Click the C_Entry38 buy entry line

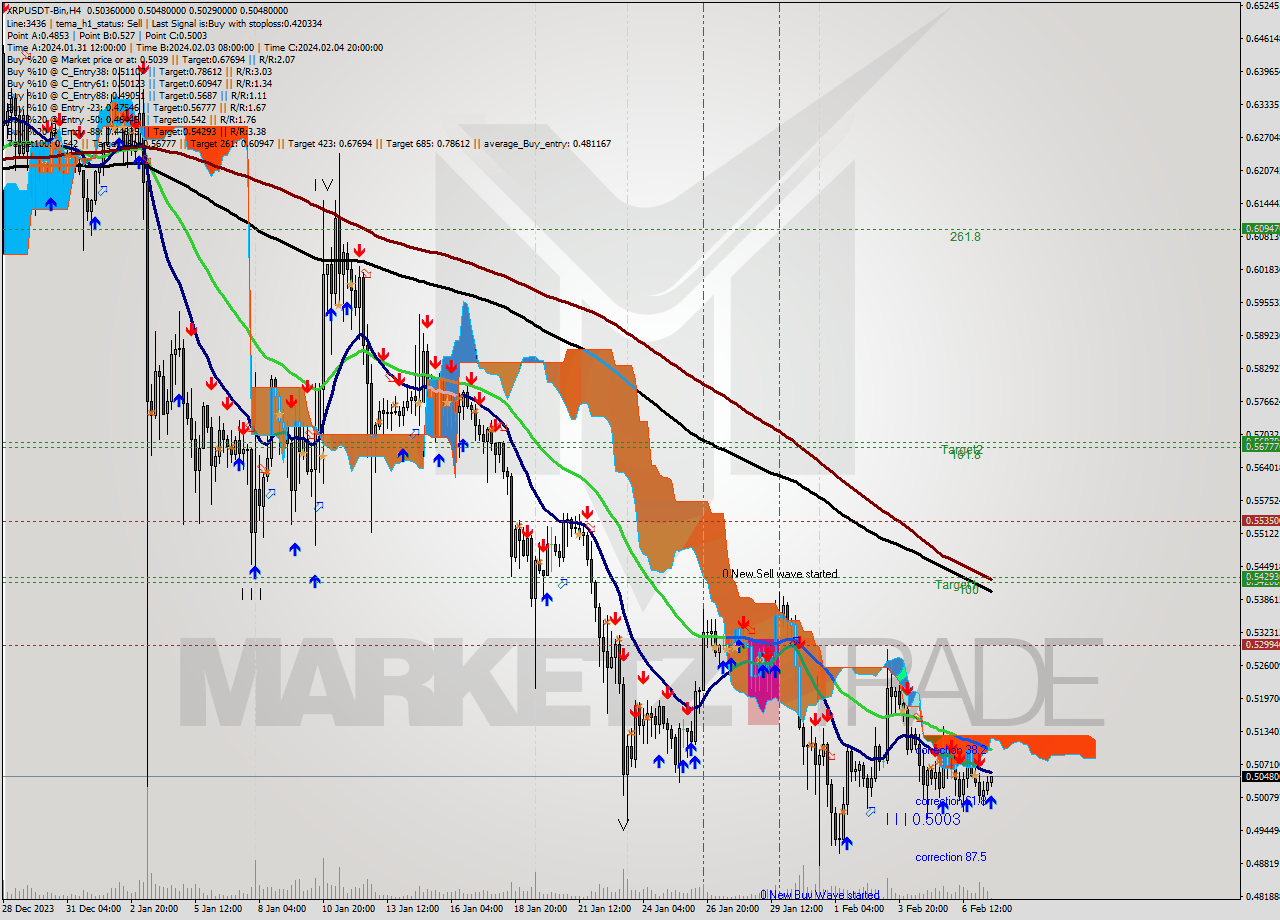139,71
